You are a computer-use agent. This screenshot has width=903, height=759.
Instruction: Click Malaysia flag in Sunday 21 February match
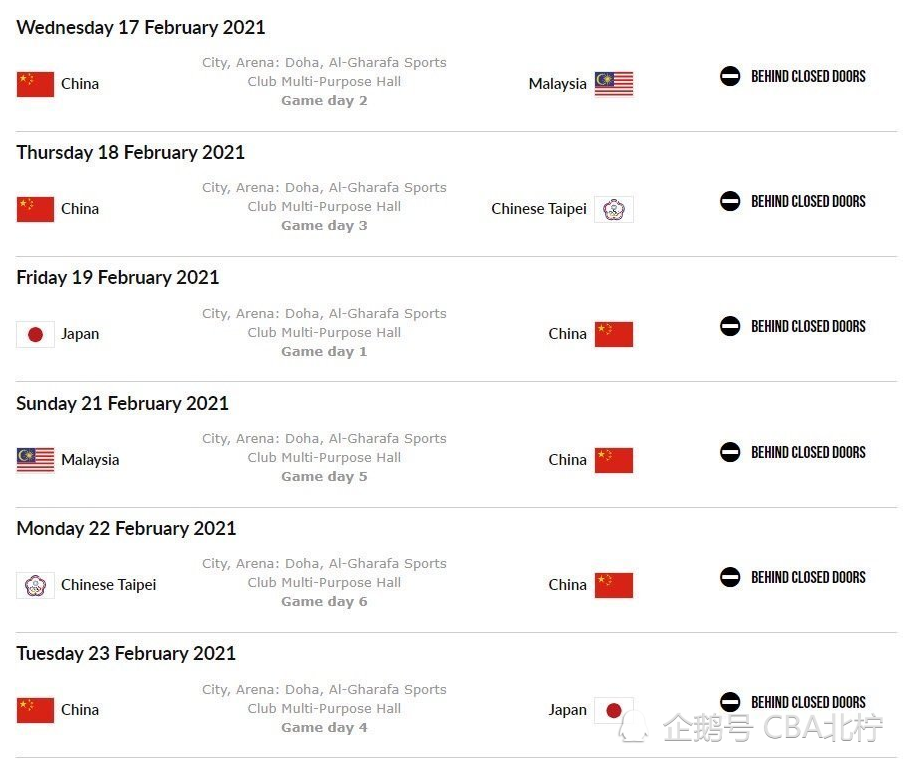pos(35,460)
